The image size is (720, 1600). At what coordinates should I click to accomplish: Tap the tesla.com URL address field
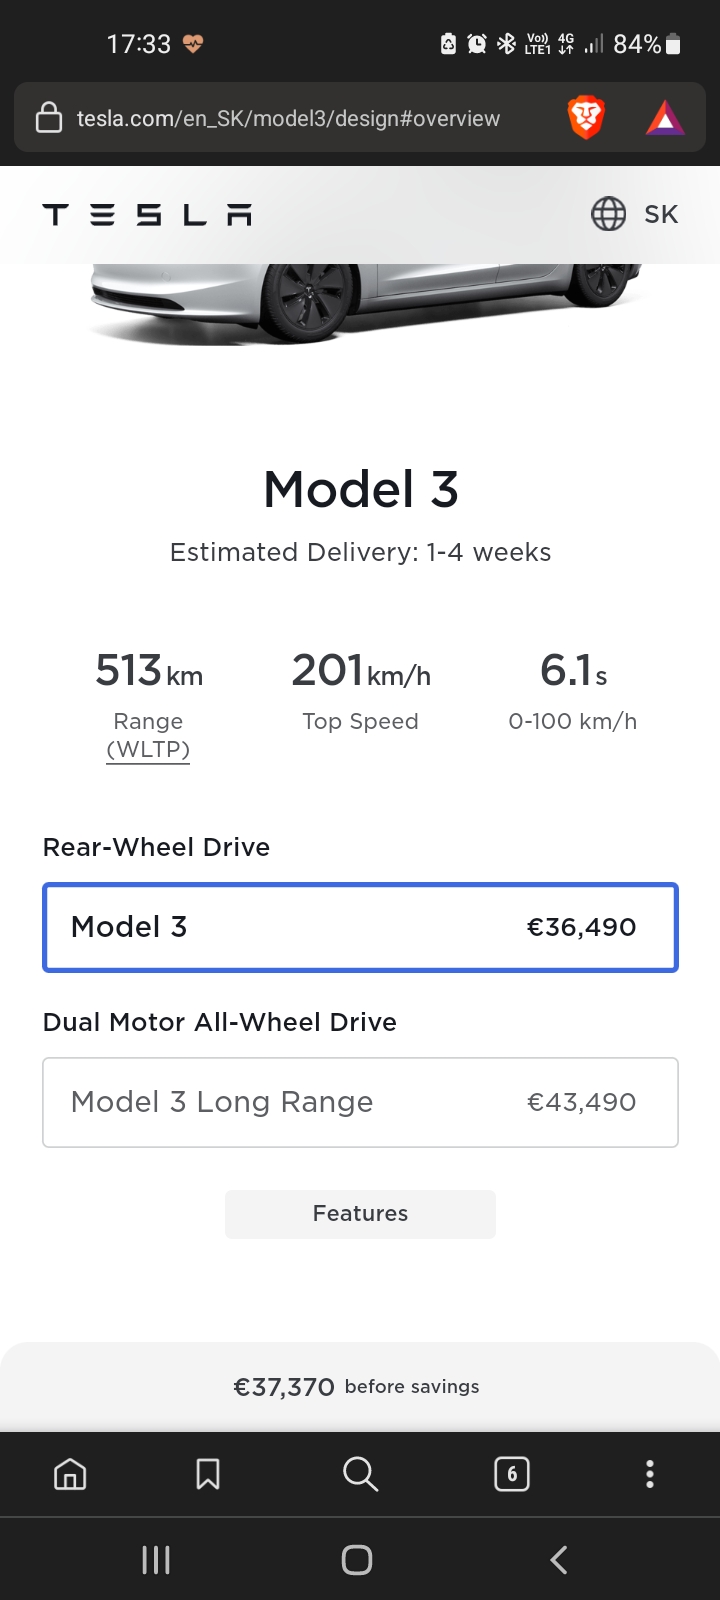(x=288, y=118)
